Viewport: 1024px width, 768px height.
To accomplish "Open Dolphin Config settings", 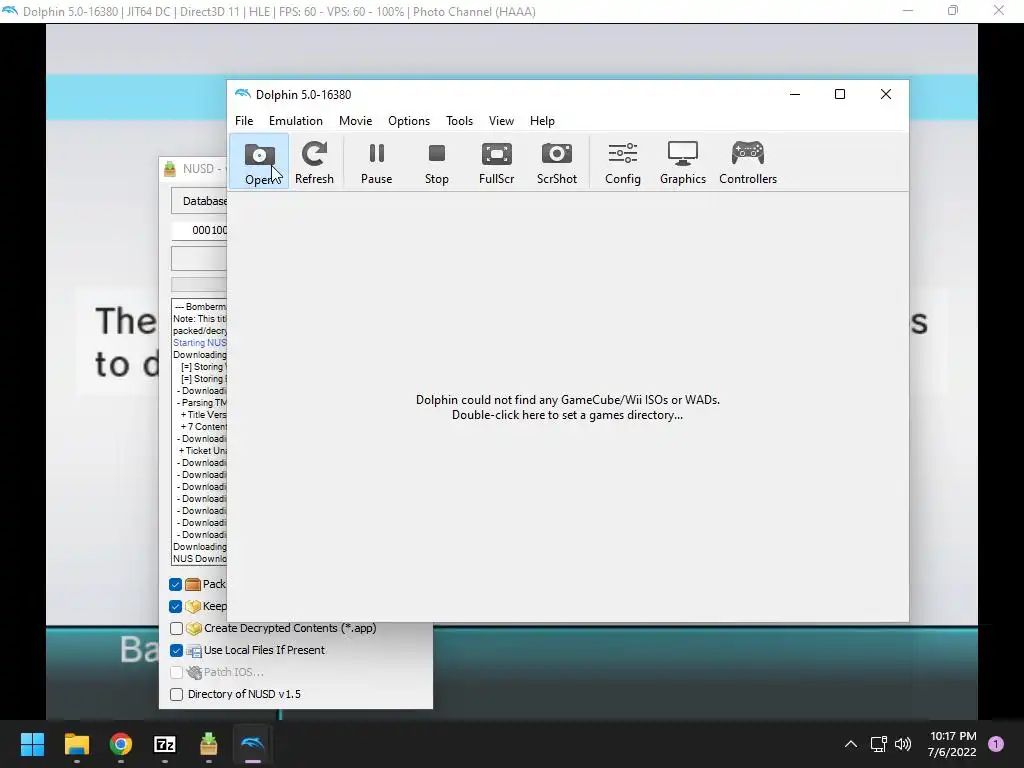I will [622, 163].
